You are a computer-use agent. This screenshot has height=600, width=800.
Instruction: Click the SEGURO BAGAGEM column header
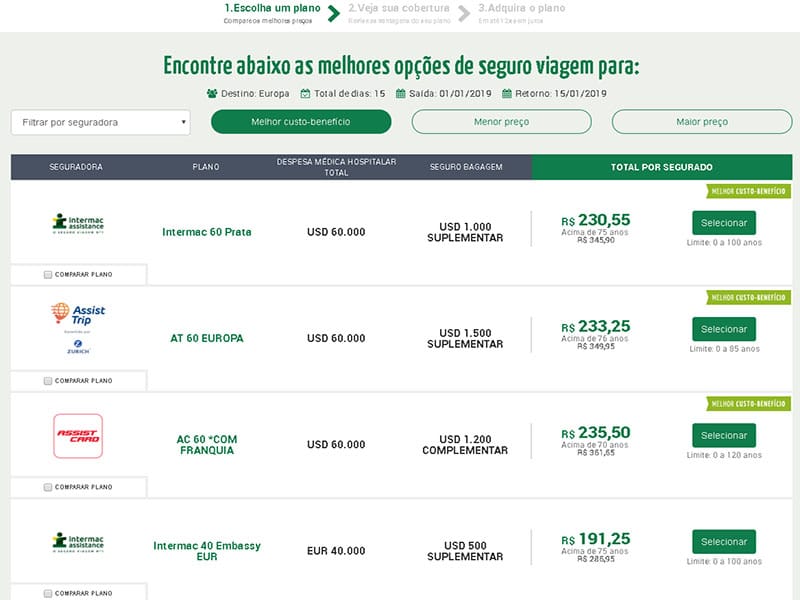pyautogui.click(x=466, y=167)
